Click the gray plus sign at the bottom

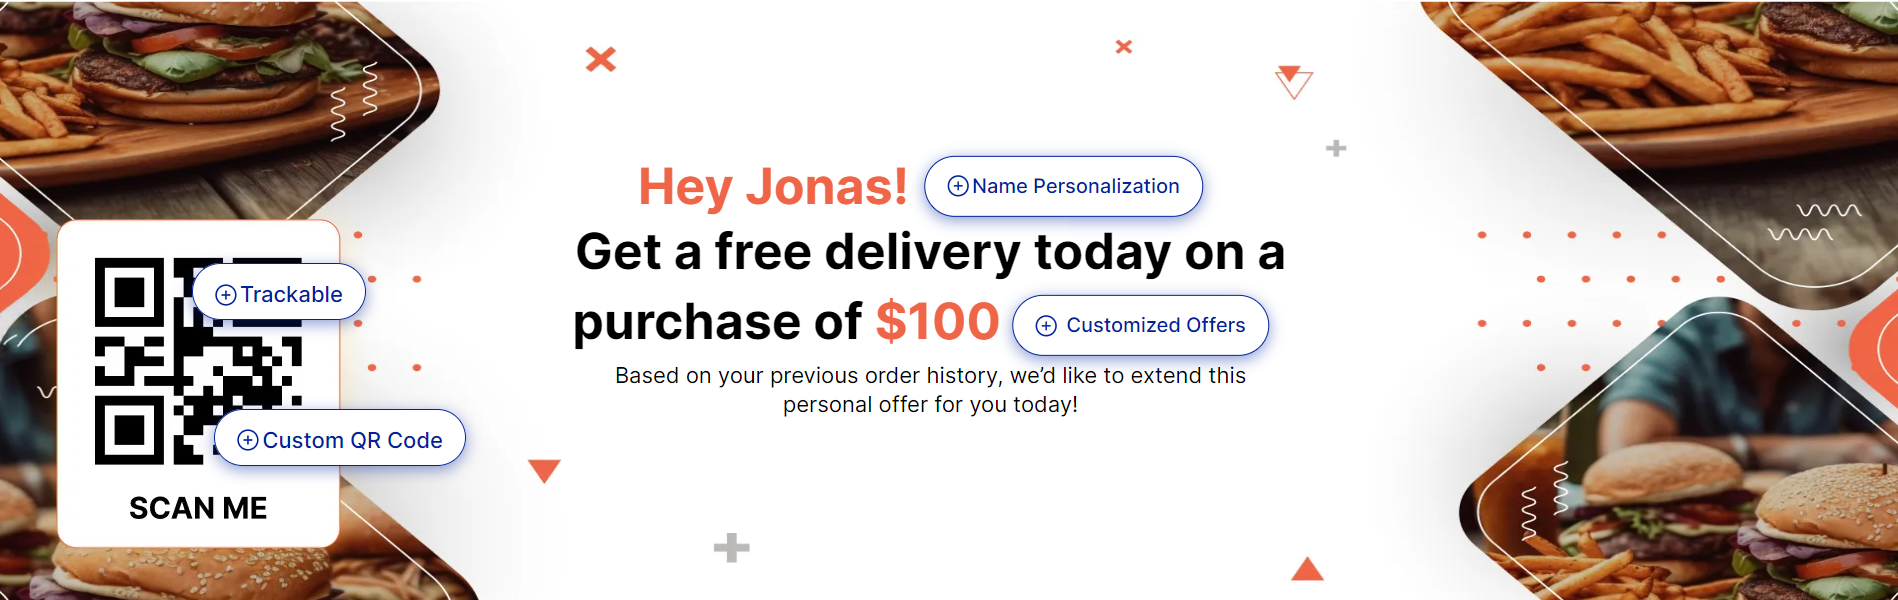pyautogui.click(x=731, y=547)
